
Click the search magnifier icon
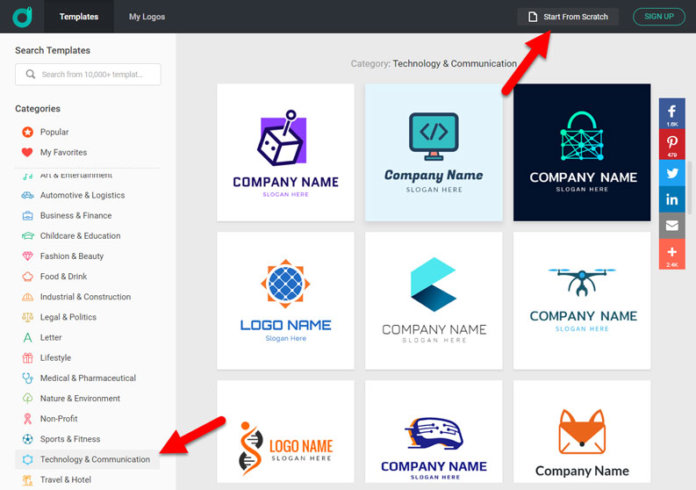pos(30,74)
